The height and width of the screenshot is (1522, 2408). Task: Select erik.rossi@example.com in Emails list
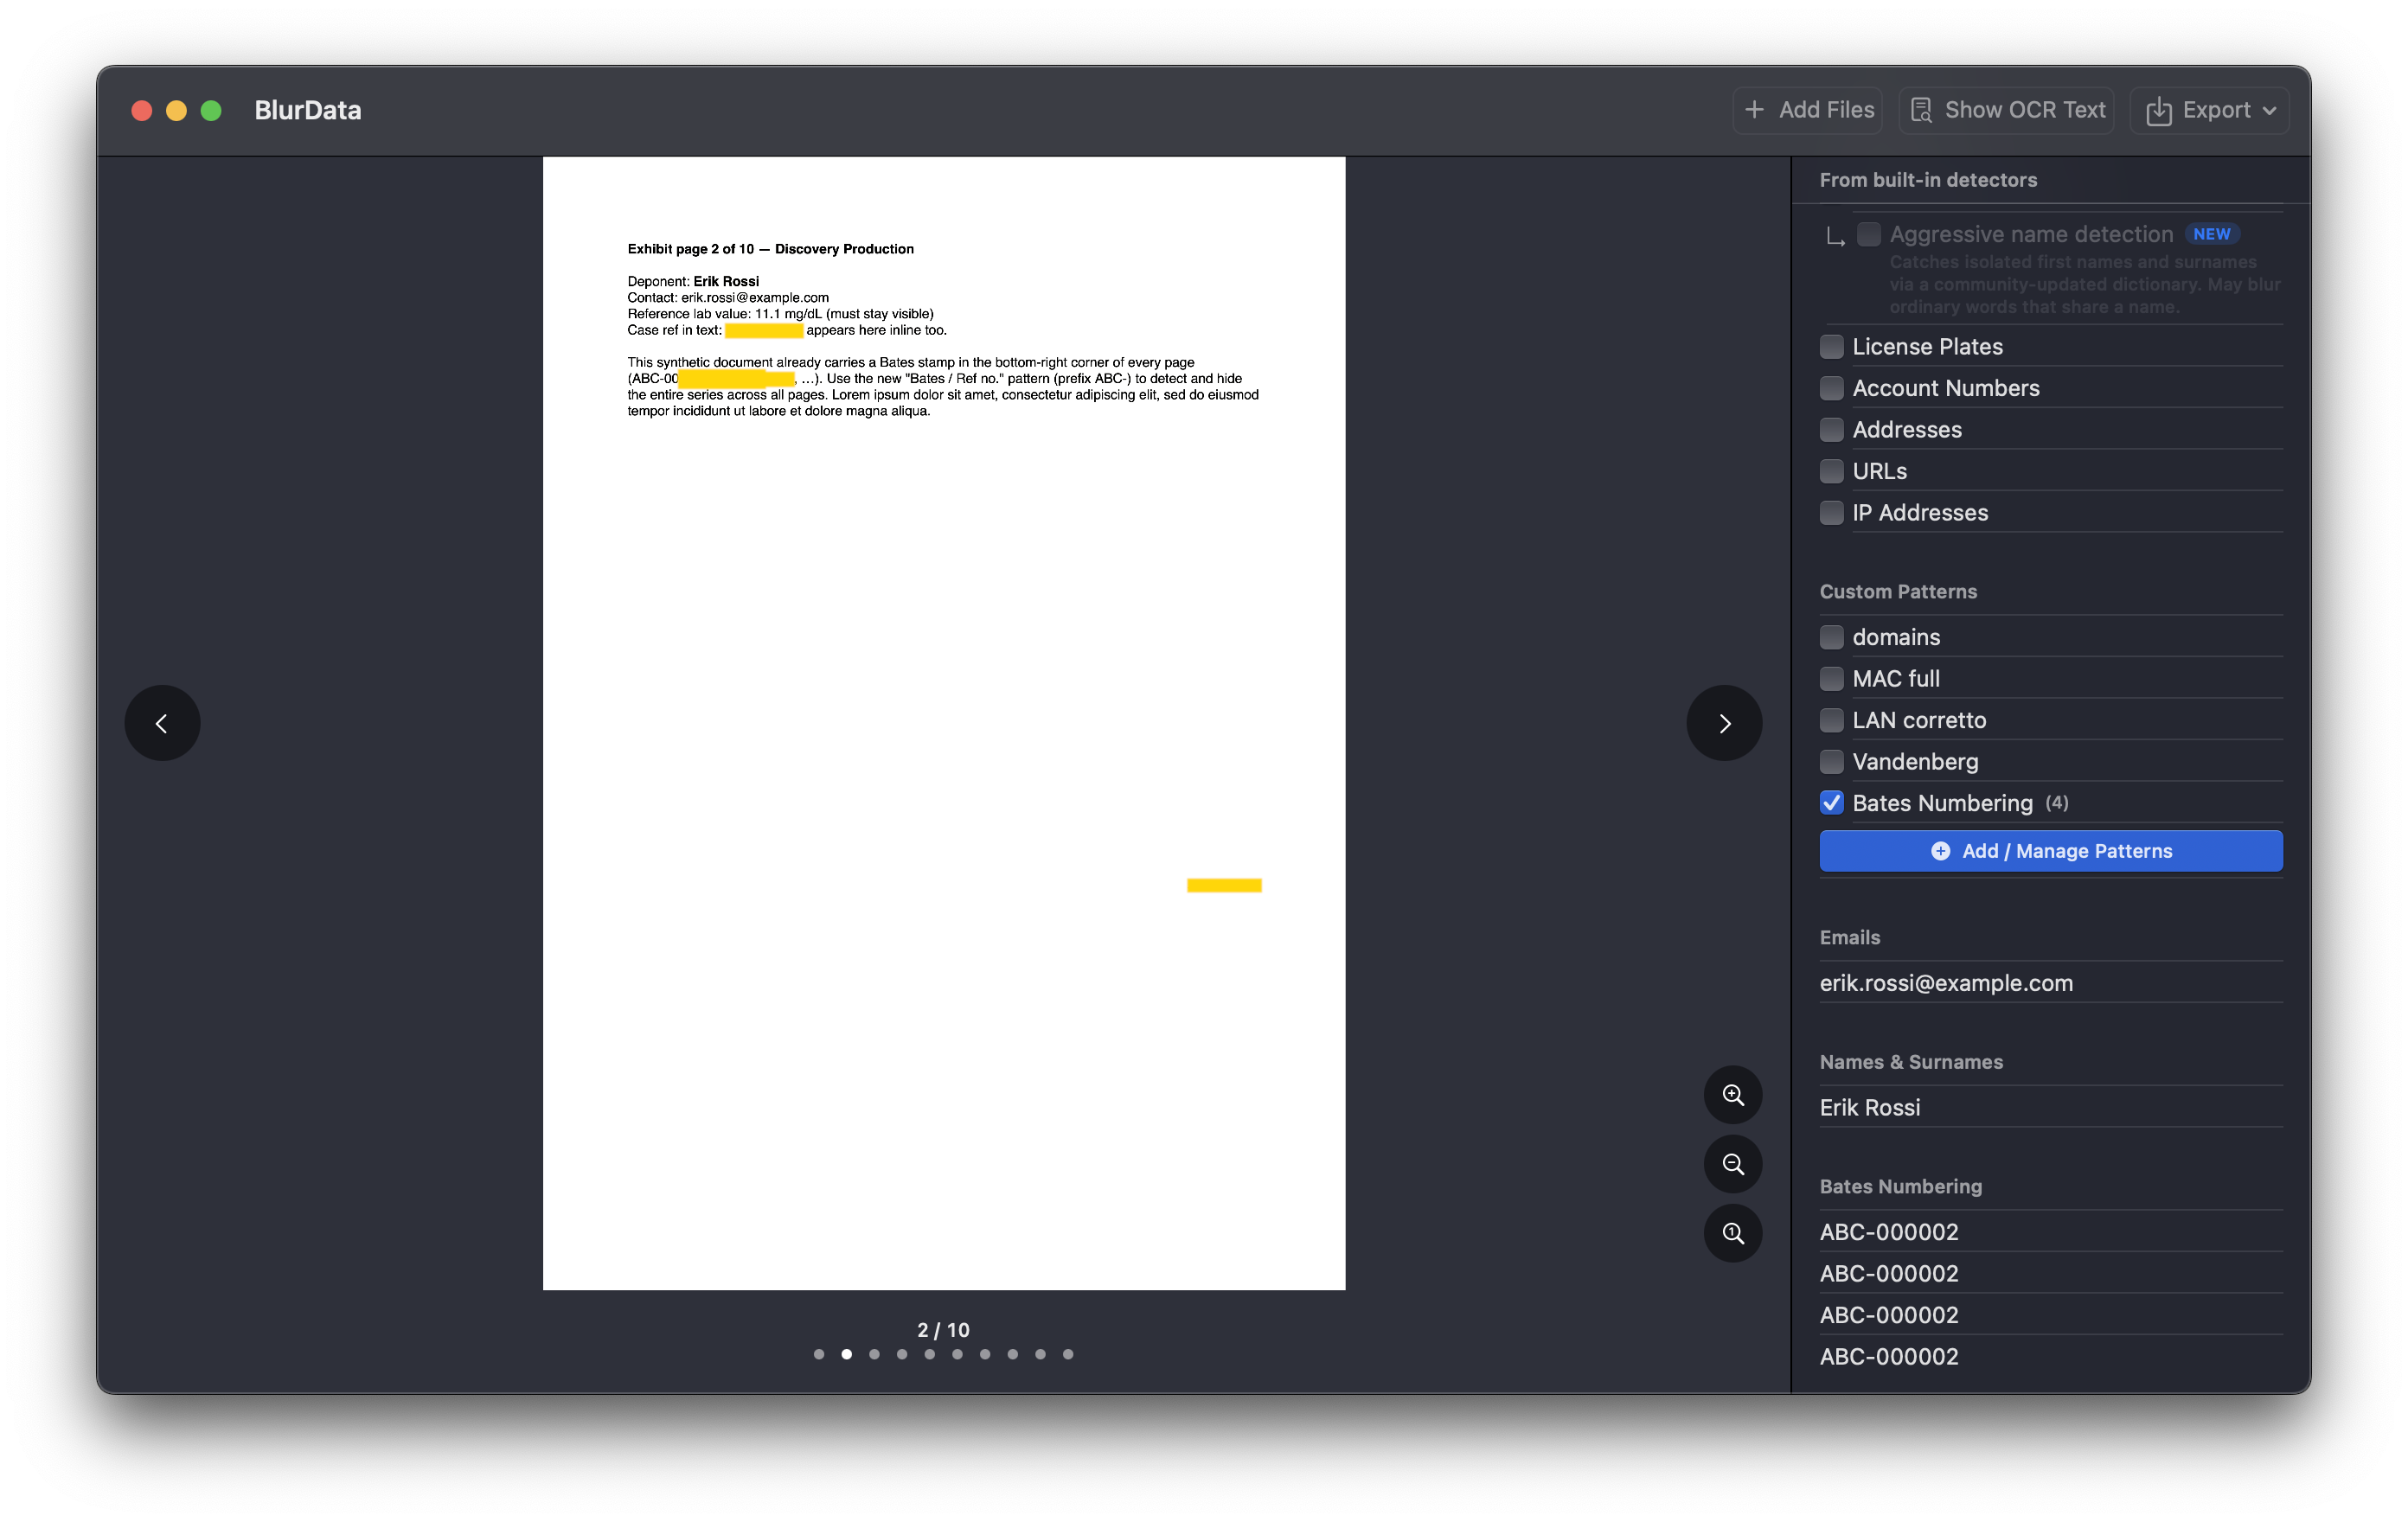pyautogui.click(x=2050, y=983)
